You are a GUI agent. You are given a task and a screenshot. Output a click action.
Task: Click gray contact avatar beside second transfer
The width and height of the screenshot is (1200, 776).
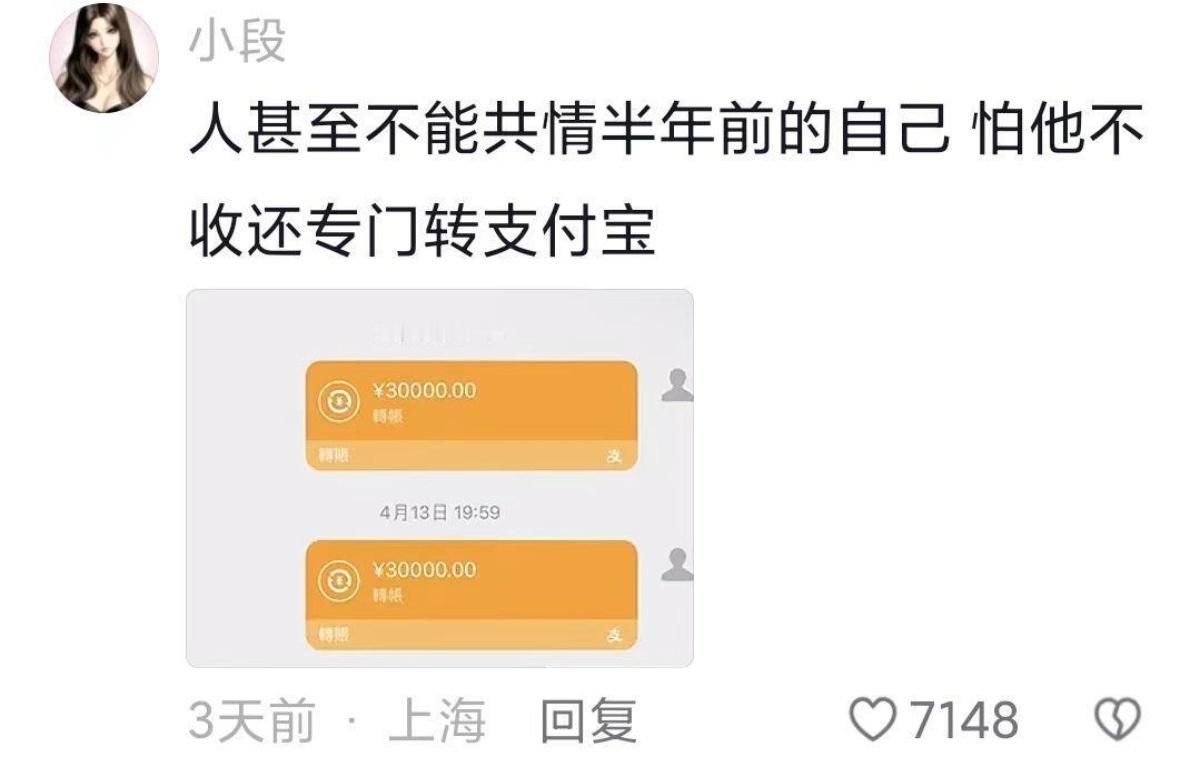pyautogui.click(x=677, y=565)
